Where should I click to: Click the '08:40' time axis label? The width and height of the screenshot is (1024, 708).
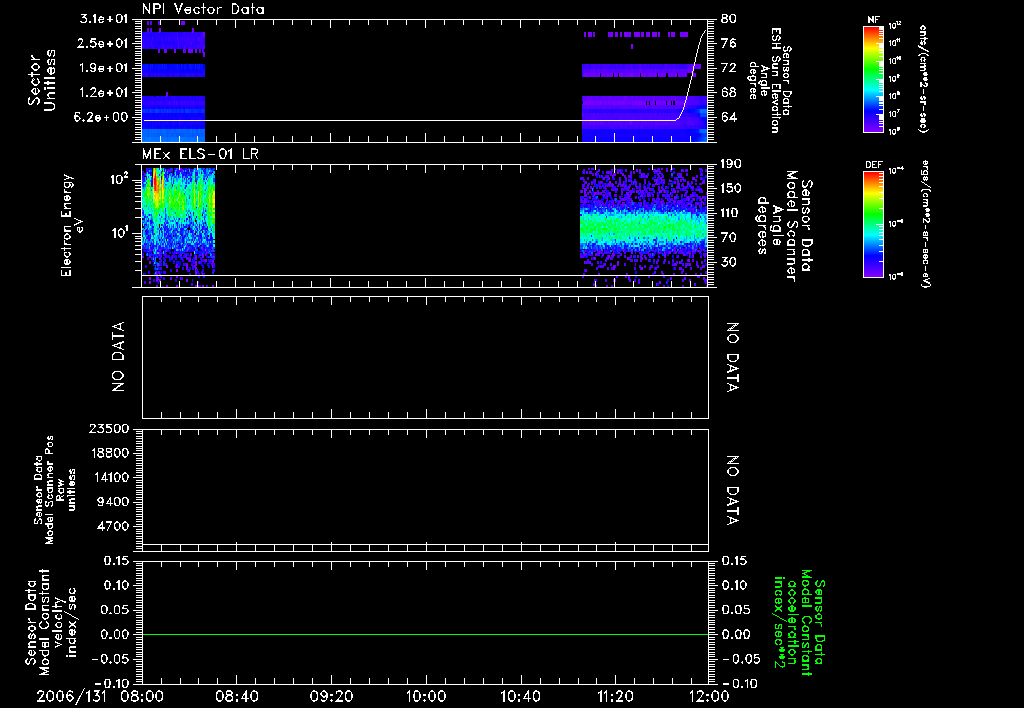tap(236, 696)
